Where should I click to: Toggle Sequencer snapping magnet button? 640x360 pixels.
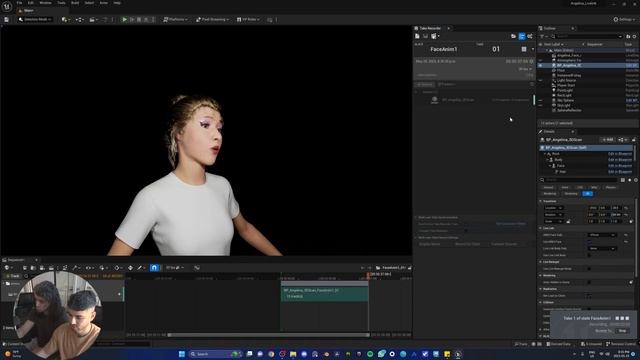coord(154,268)
